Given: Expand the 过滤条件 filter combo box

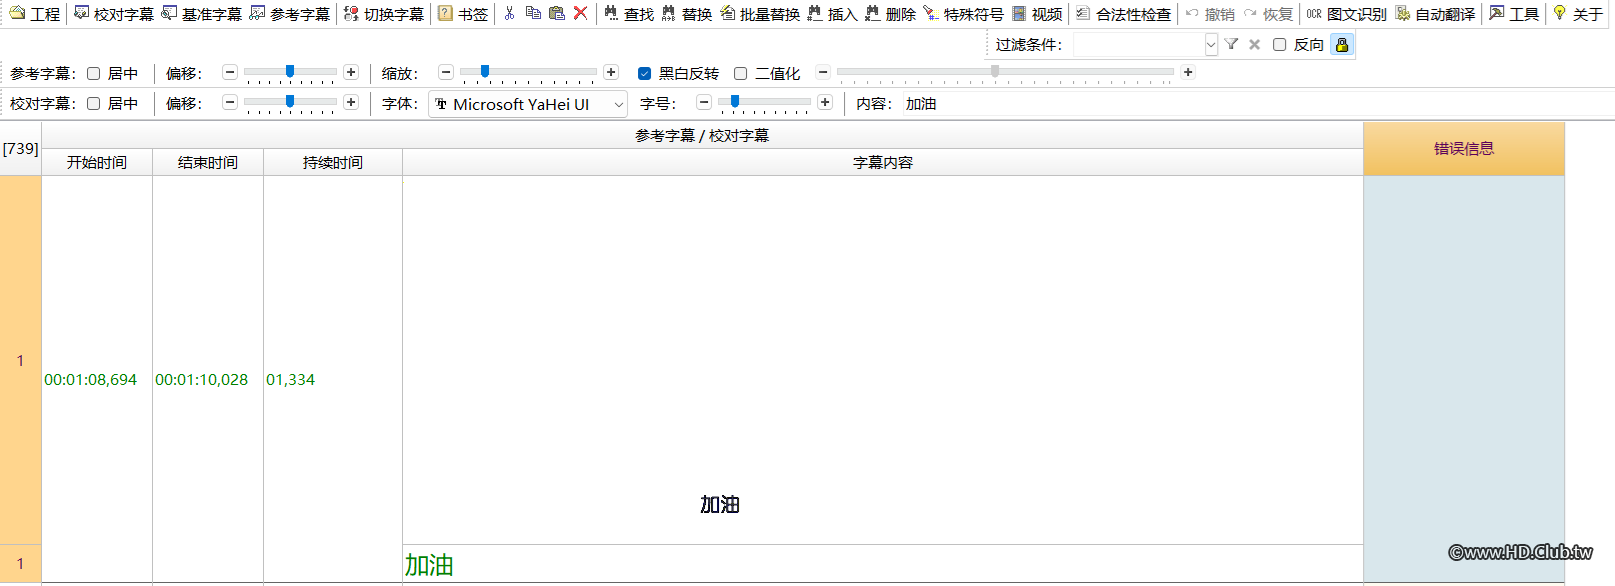Looking at the screenshot, I should point(1210,45).
